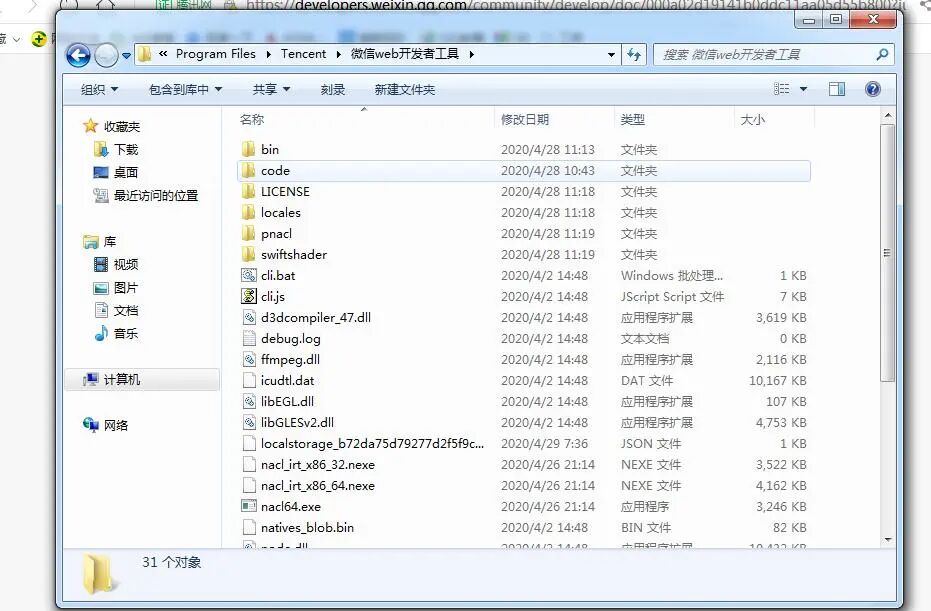Select the nacl64.exe application icon
Screen dimensions: 931x611
[x=248, y=506]
